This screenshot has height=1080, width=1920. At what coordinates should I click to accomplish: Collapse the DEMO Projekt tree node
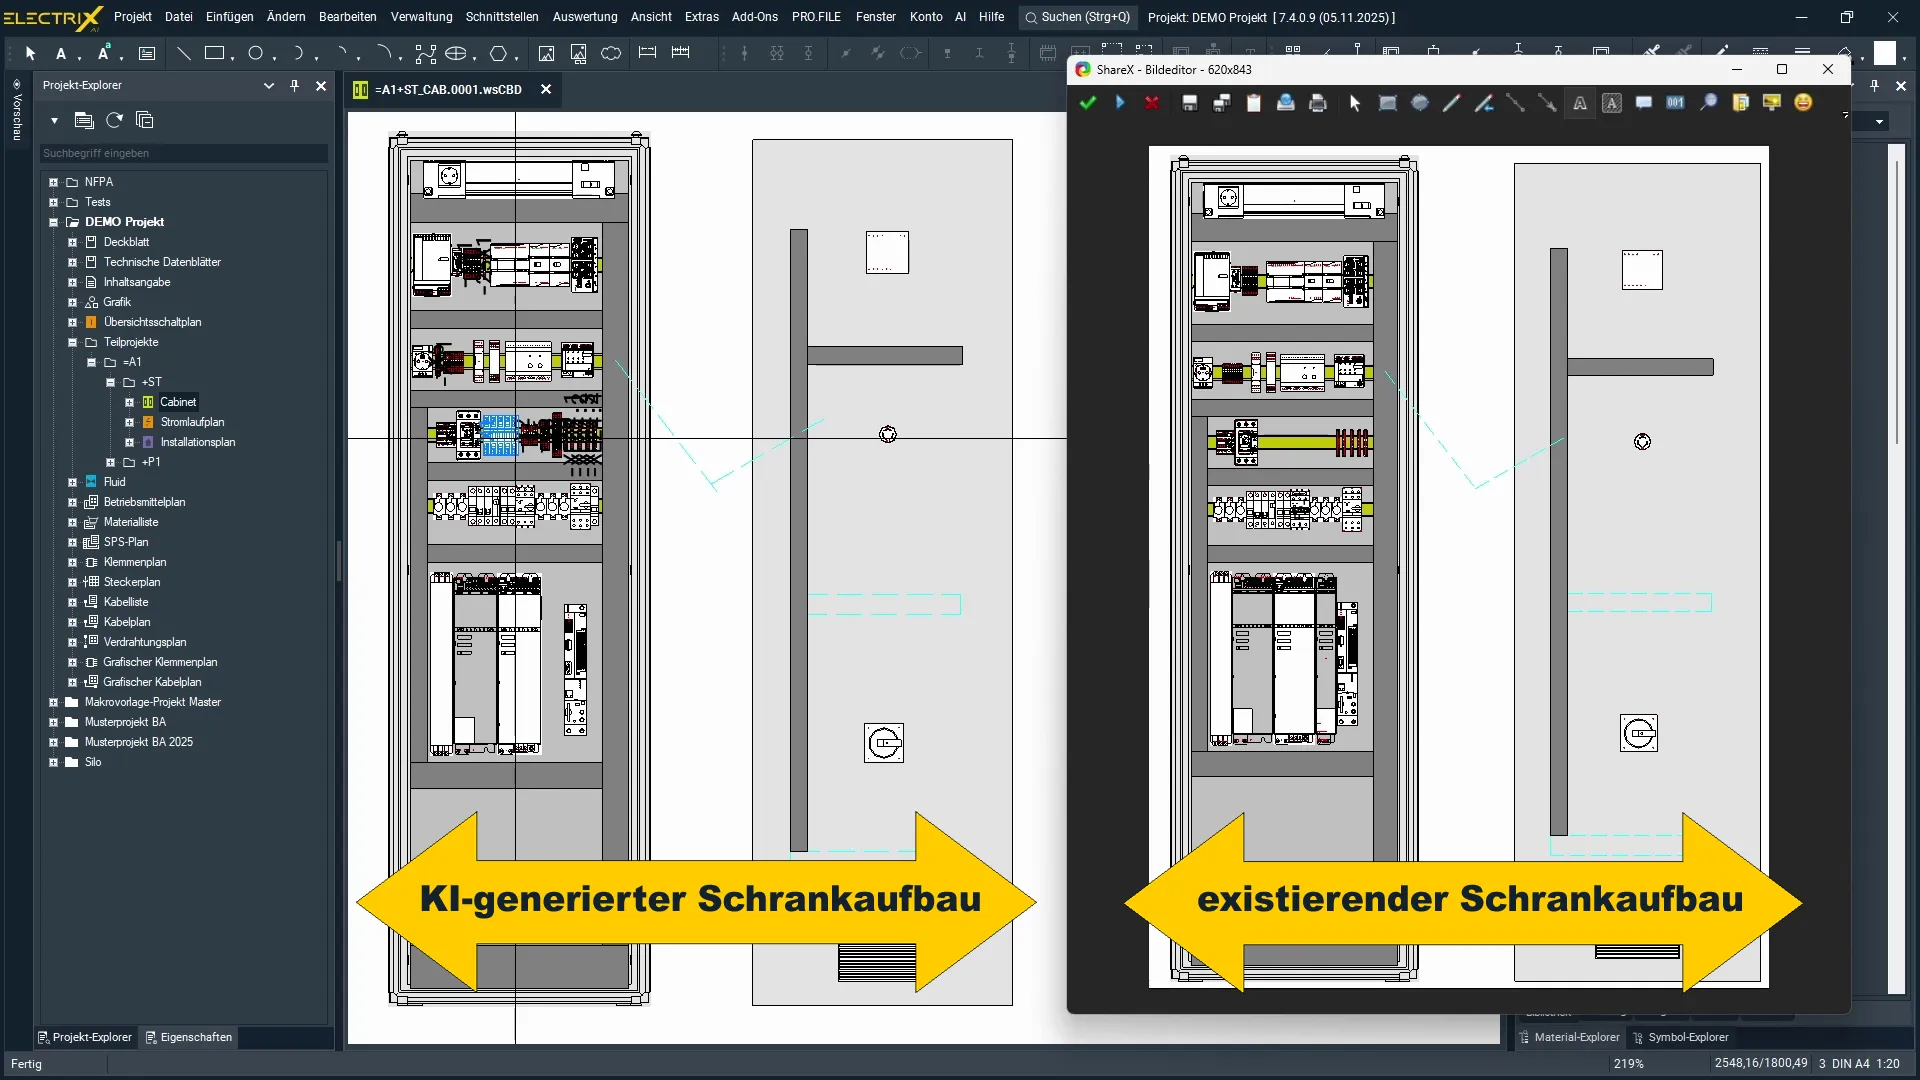point(54,222)
